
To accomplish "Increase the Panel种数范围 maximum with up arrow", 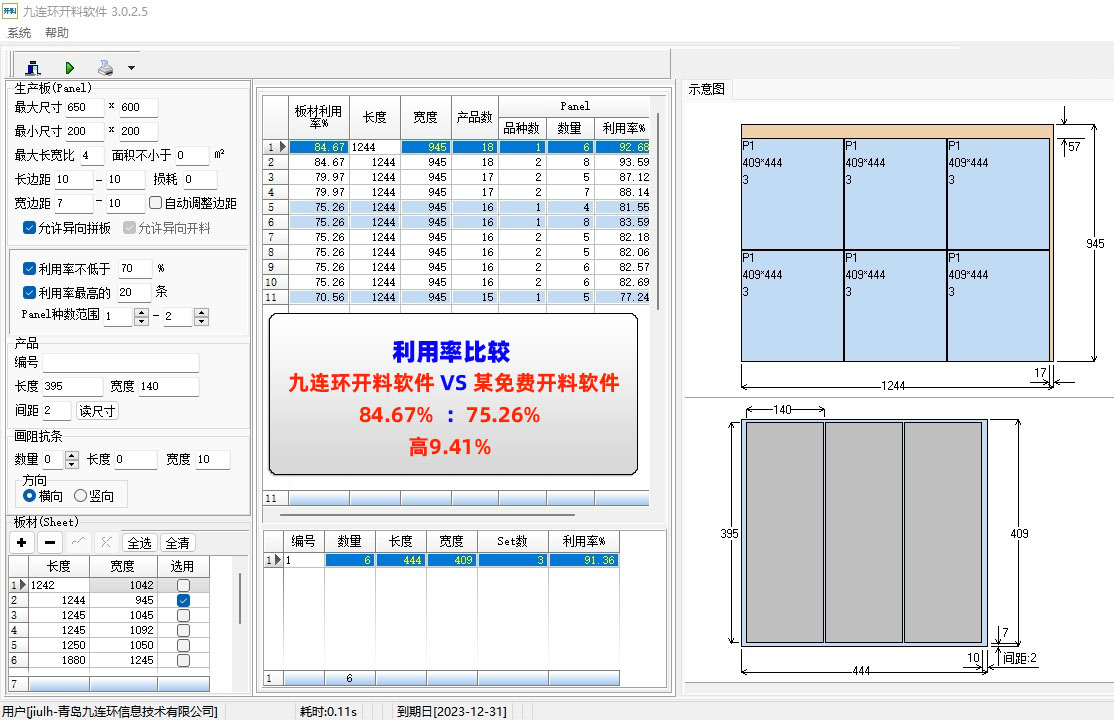I will pyautogui.click(x=202, y=312).
